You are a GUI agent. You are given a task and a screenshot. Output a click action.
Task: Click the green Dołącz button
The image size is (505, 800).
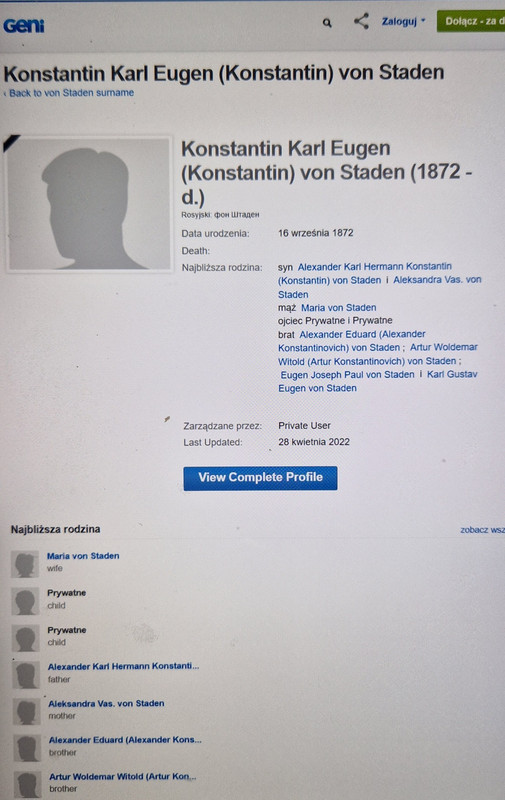click(471, 21)
